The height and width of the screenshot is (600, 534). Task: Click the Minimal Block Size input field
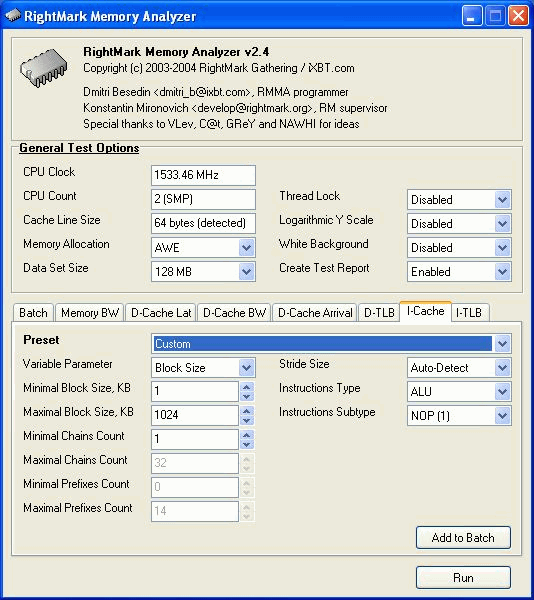click(195, 391)
